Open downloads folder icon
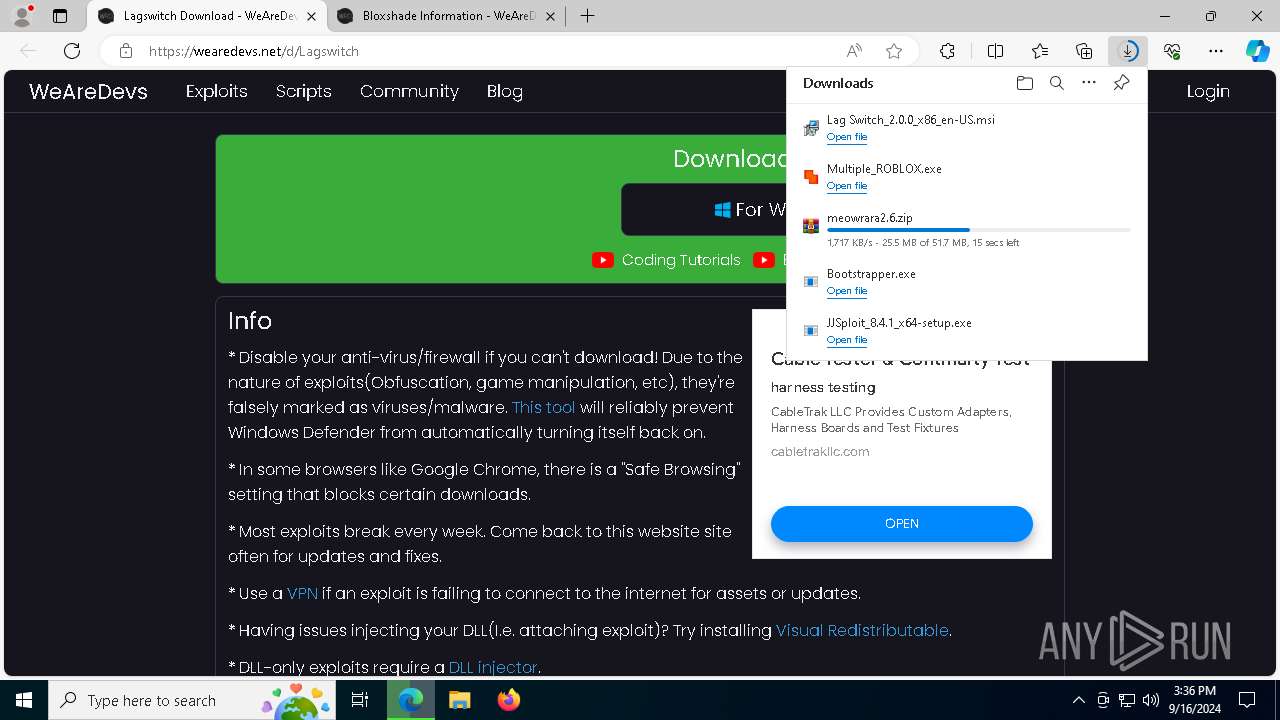This screenshot has width=1280, height=720. [1024, 83]
